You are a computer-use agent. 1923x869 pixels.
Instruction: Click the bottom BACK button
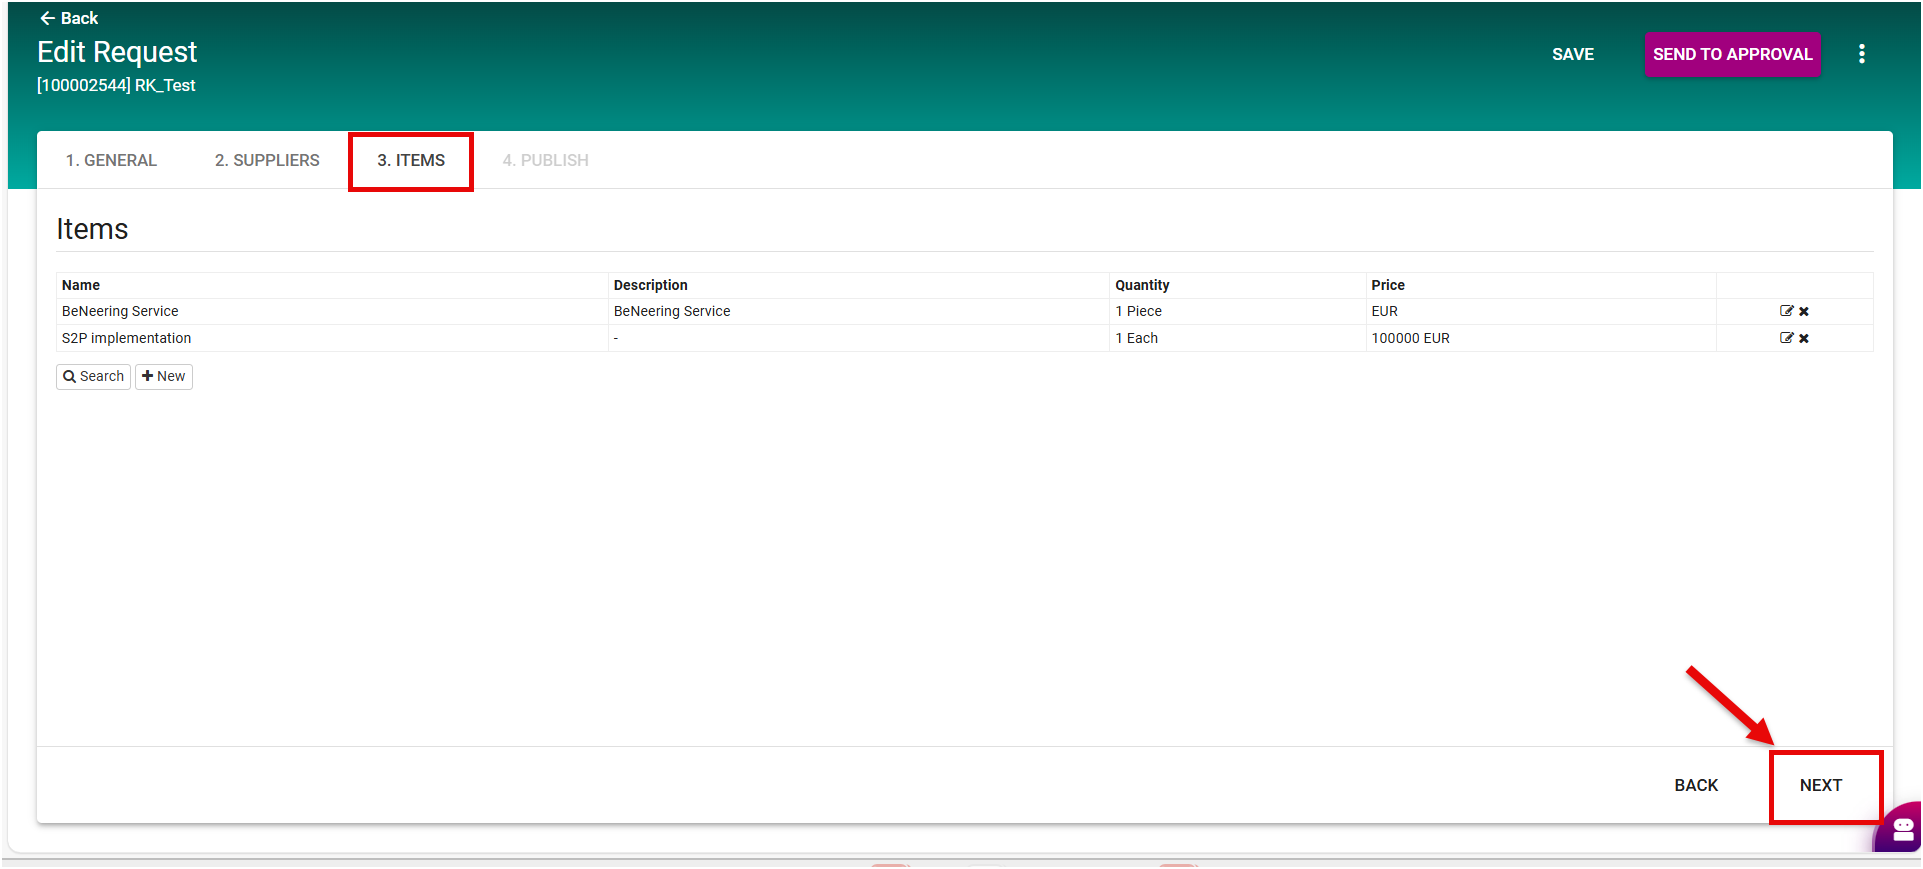coord(1696,785)
